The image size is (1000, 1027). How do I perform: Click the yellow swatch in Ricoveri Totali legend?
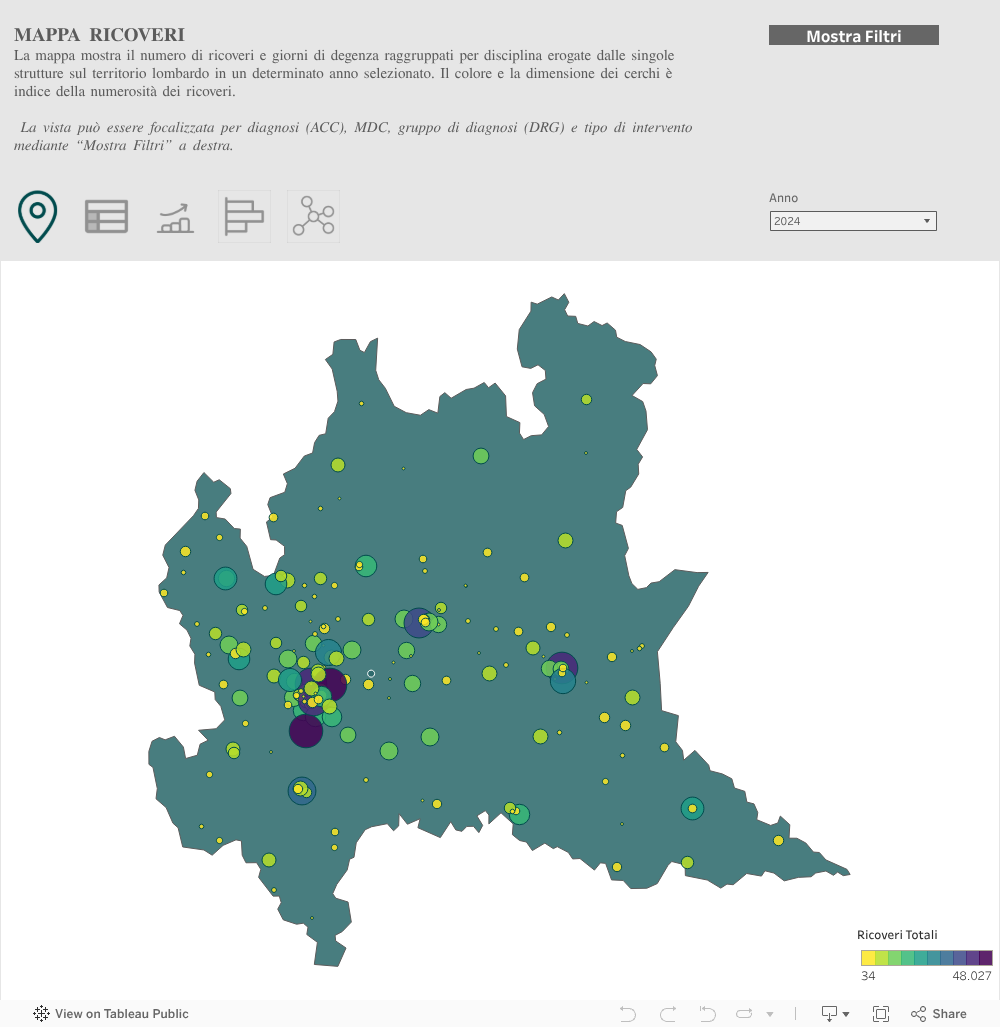(868, 958)
